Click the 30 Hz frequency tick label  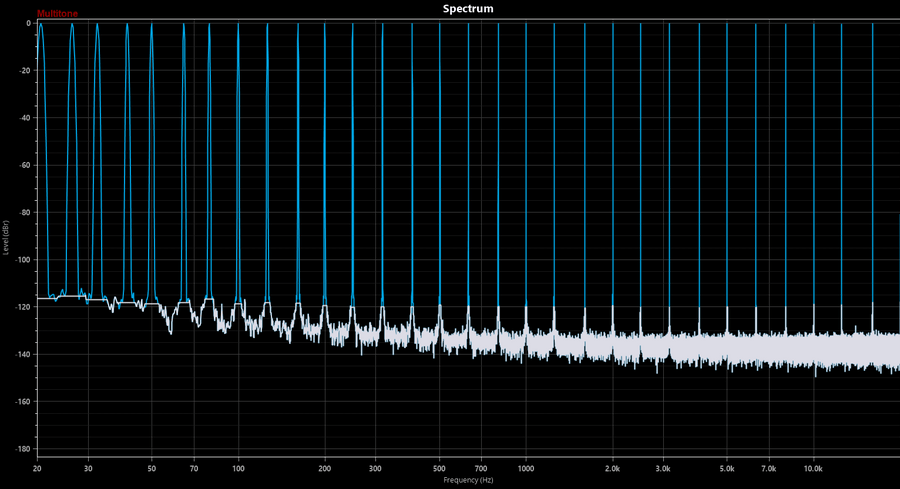point(88,468)
